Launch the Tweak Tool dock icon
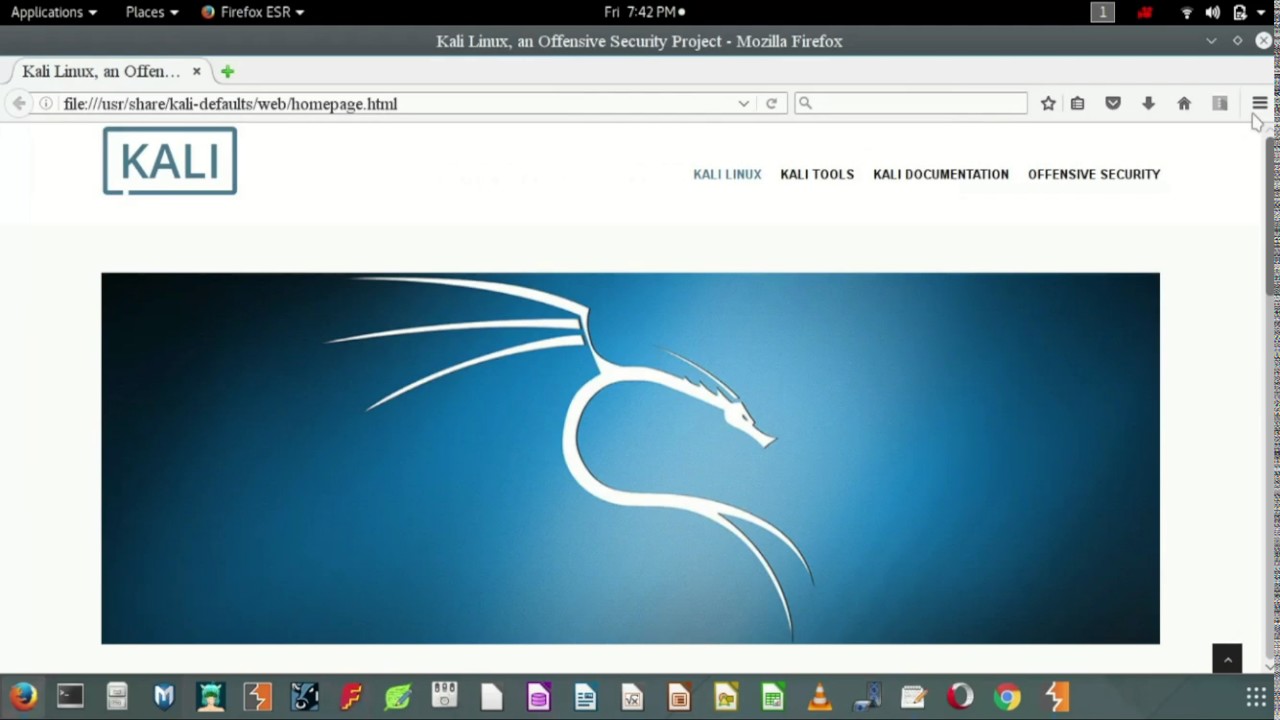This screenshot has height=720, width=1280. point(445,696)
